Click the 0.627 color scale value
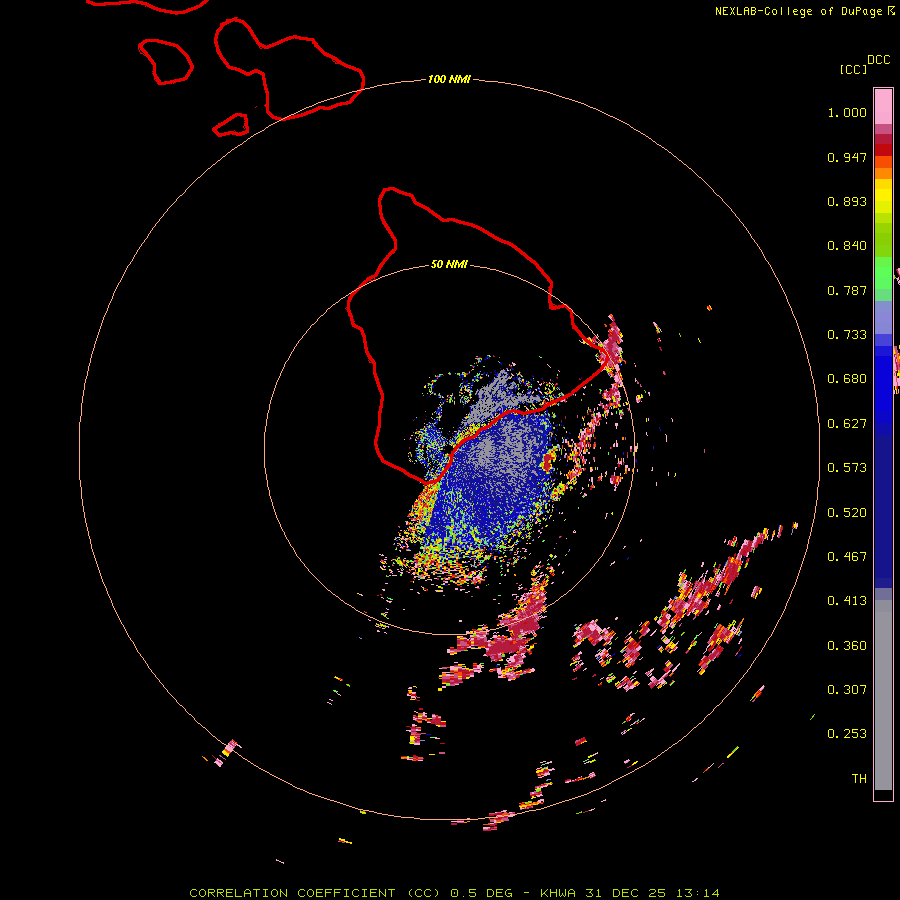The width and height of the screenshot is (900, 900). pyautogui.click(x=847, y=424)
